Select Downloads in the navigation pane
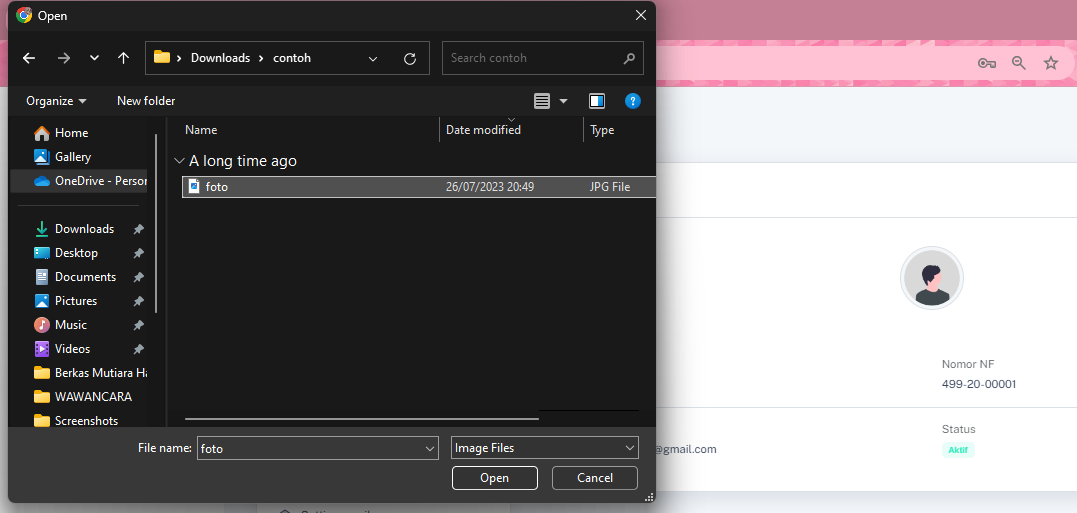1077x513 pixels. coord(84,229)
